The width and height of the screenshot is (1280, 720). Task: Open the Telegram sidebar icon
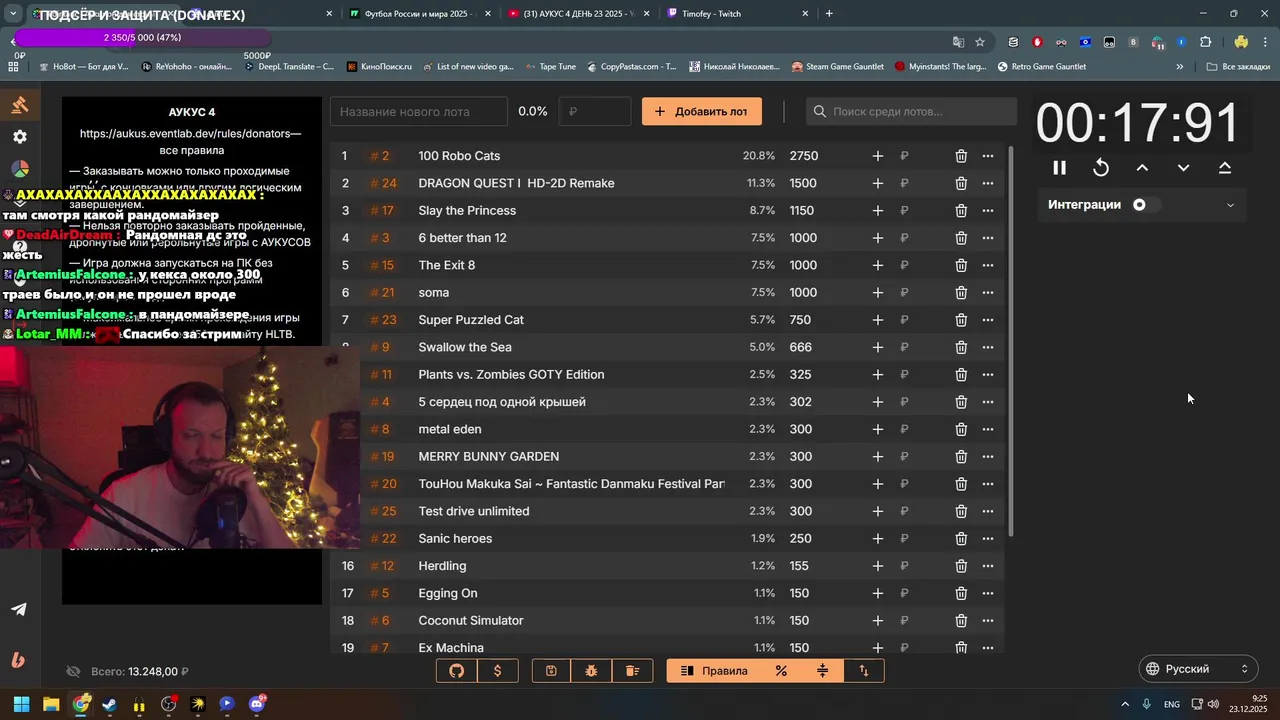19,610
